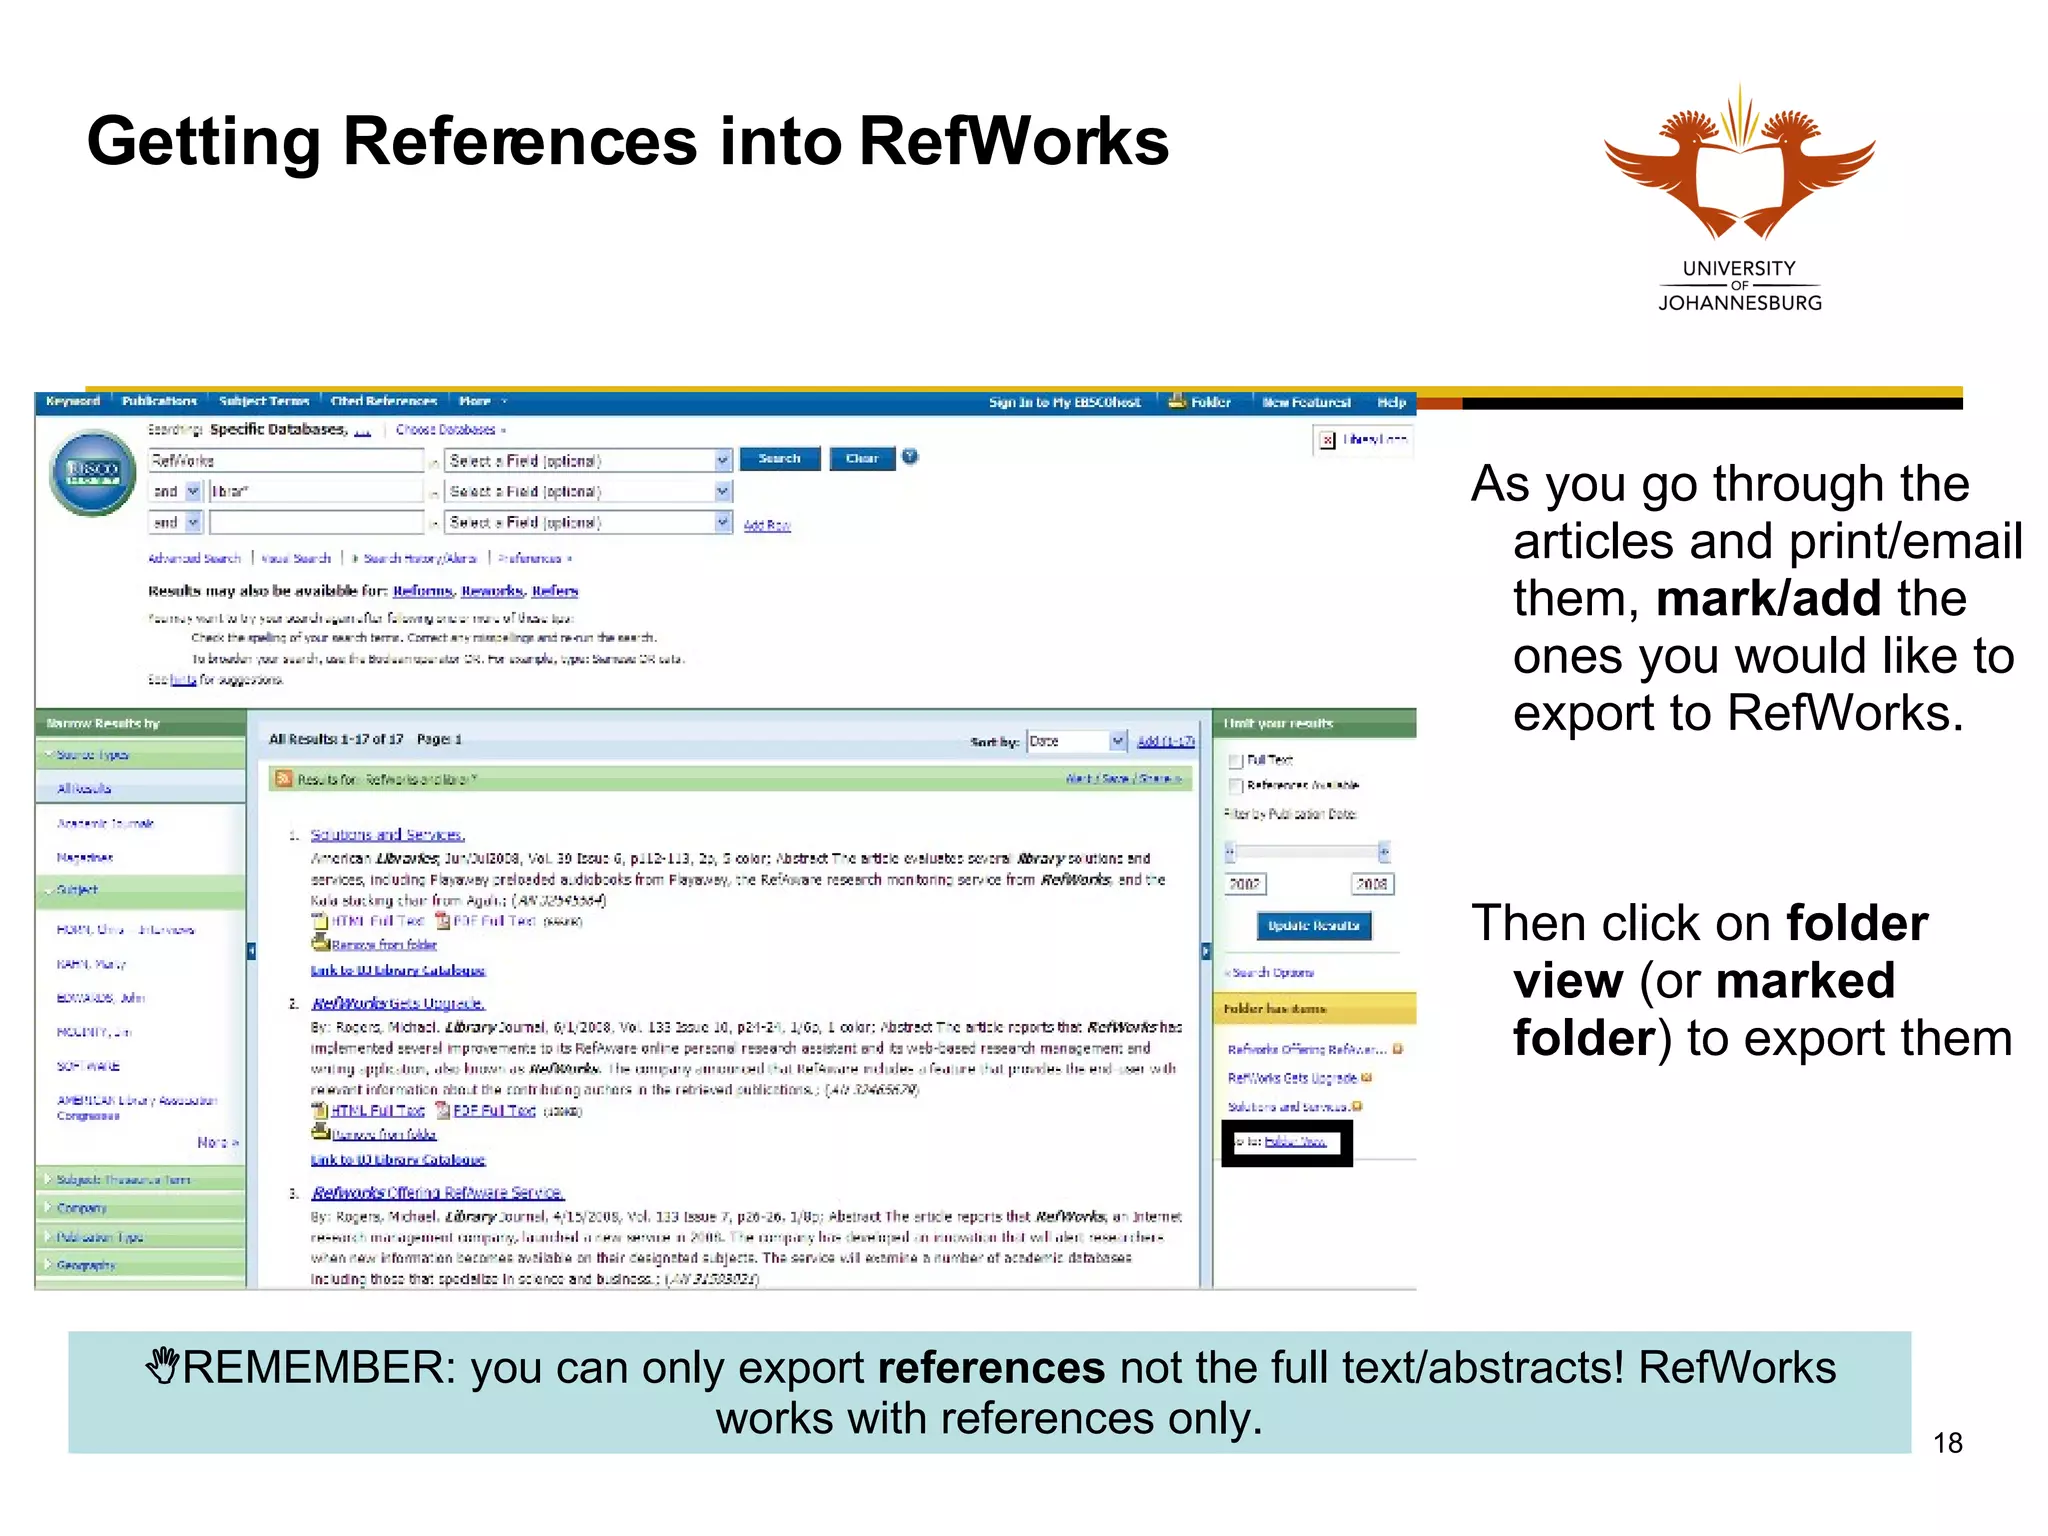The image size is (2048, 1536).
Task: Click the blue help question-mark icon
Action: [x=909, y=457]
